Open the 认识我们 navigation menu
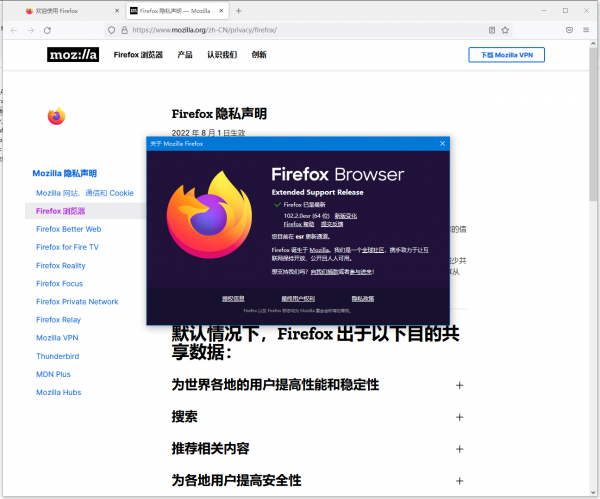 [222, 55]
